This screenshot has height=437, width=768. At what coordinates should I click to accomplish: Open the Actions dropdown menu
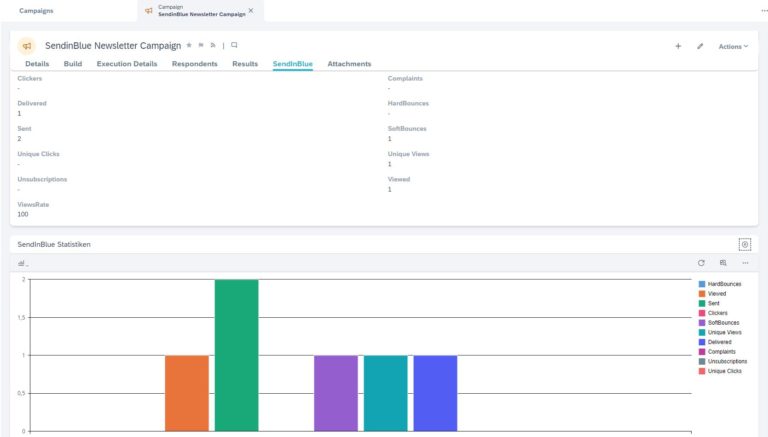pyautogui.click(x=733, y=47)
